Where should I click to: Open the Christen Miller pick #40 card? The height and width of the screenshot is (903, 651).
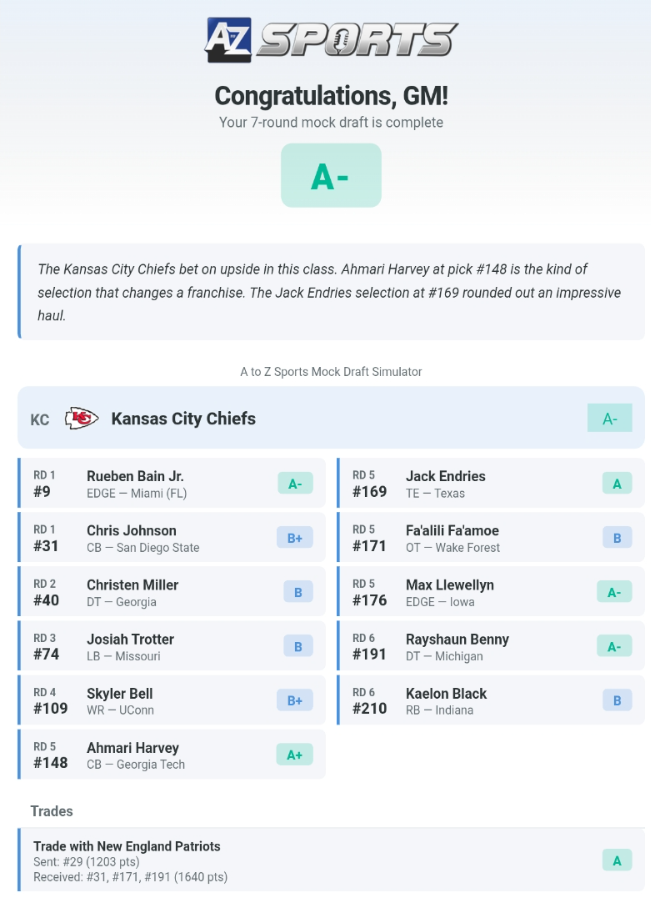[x=170, y=592]
